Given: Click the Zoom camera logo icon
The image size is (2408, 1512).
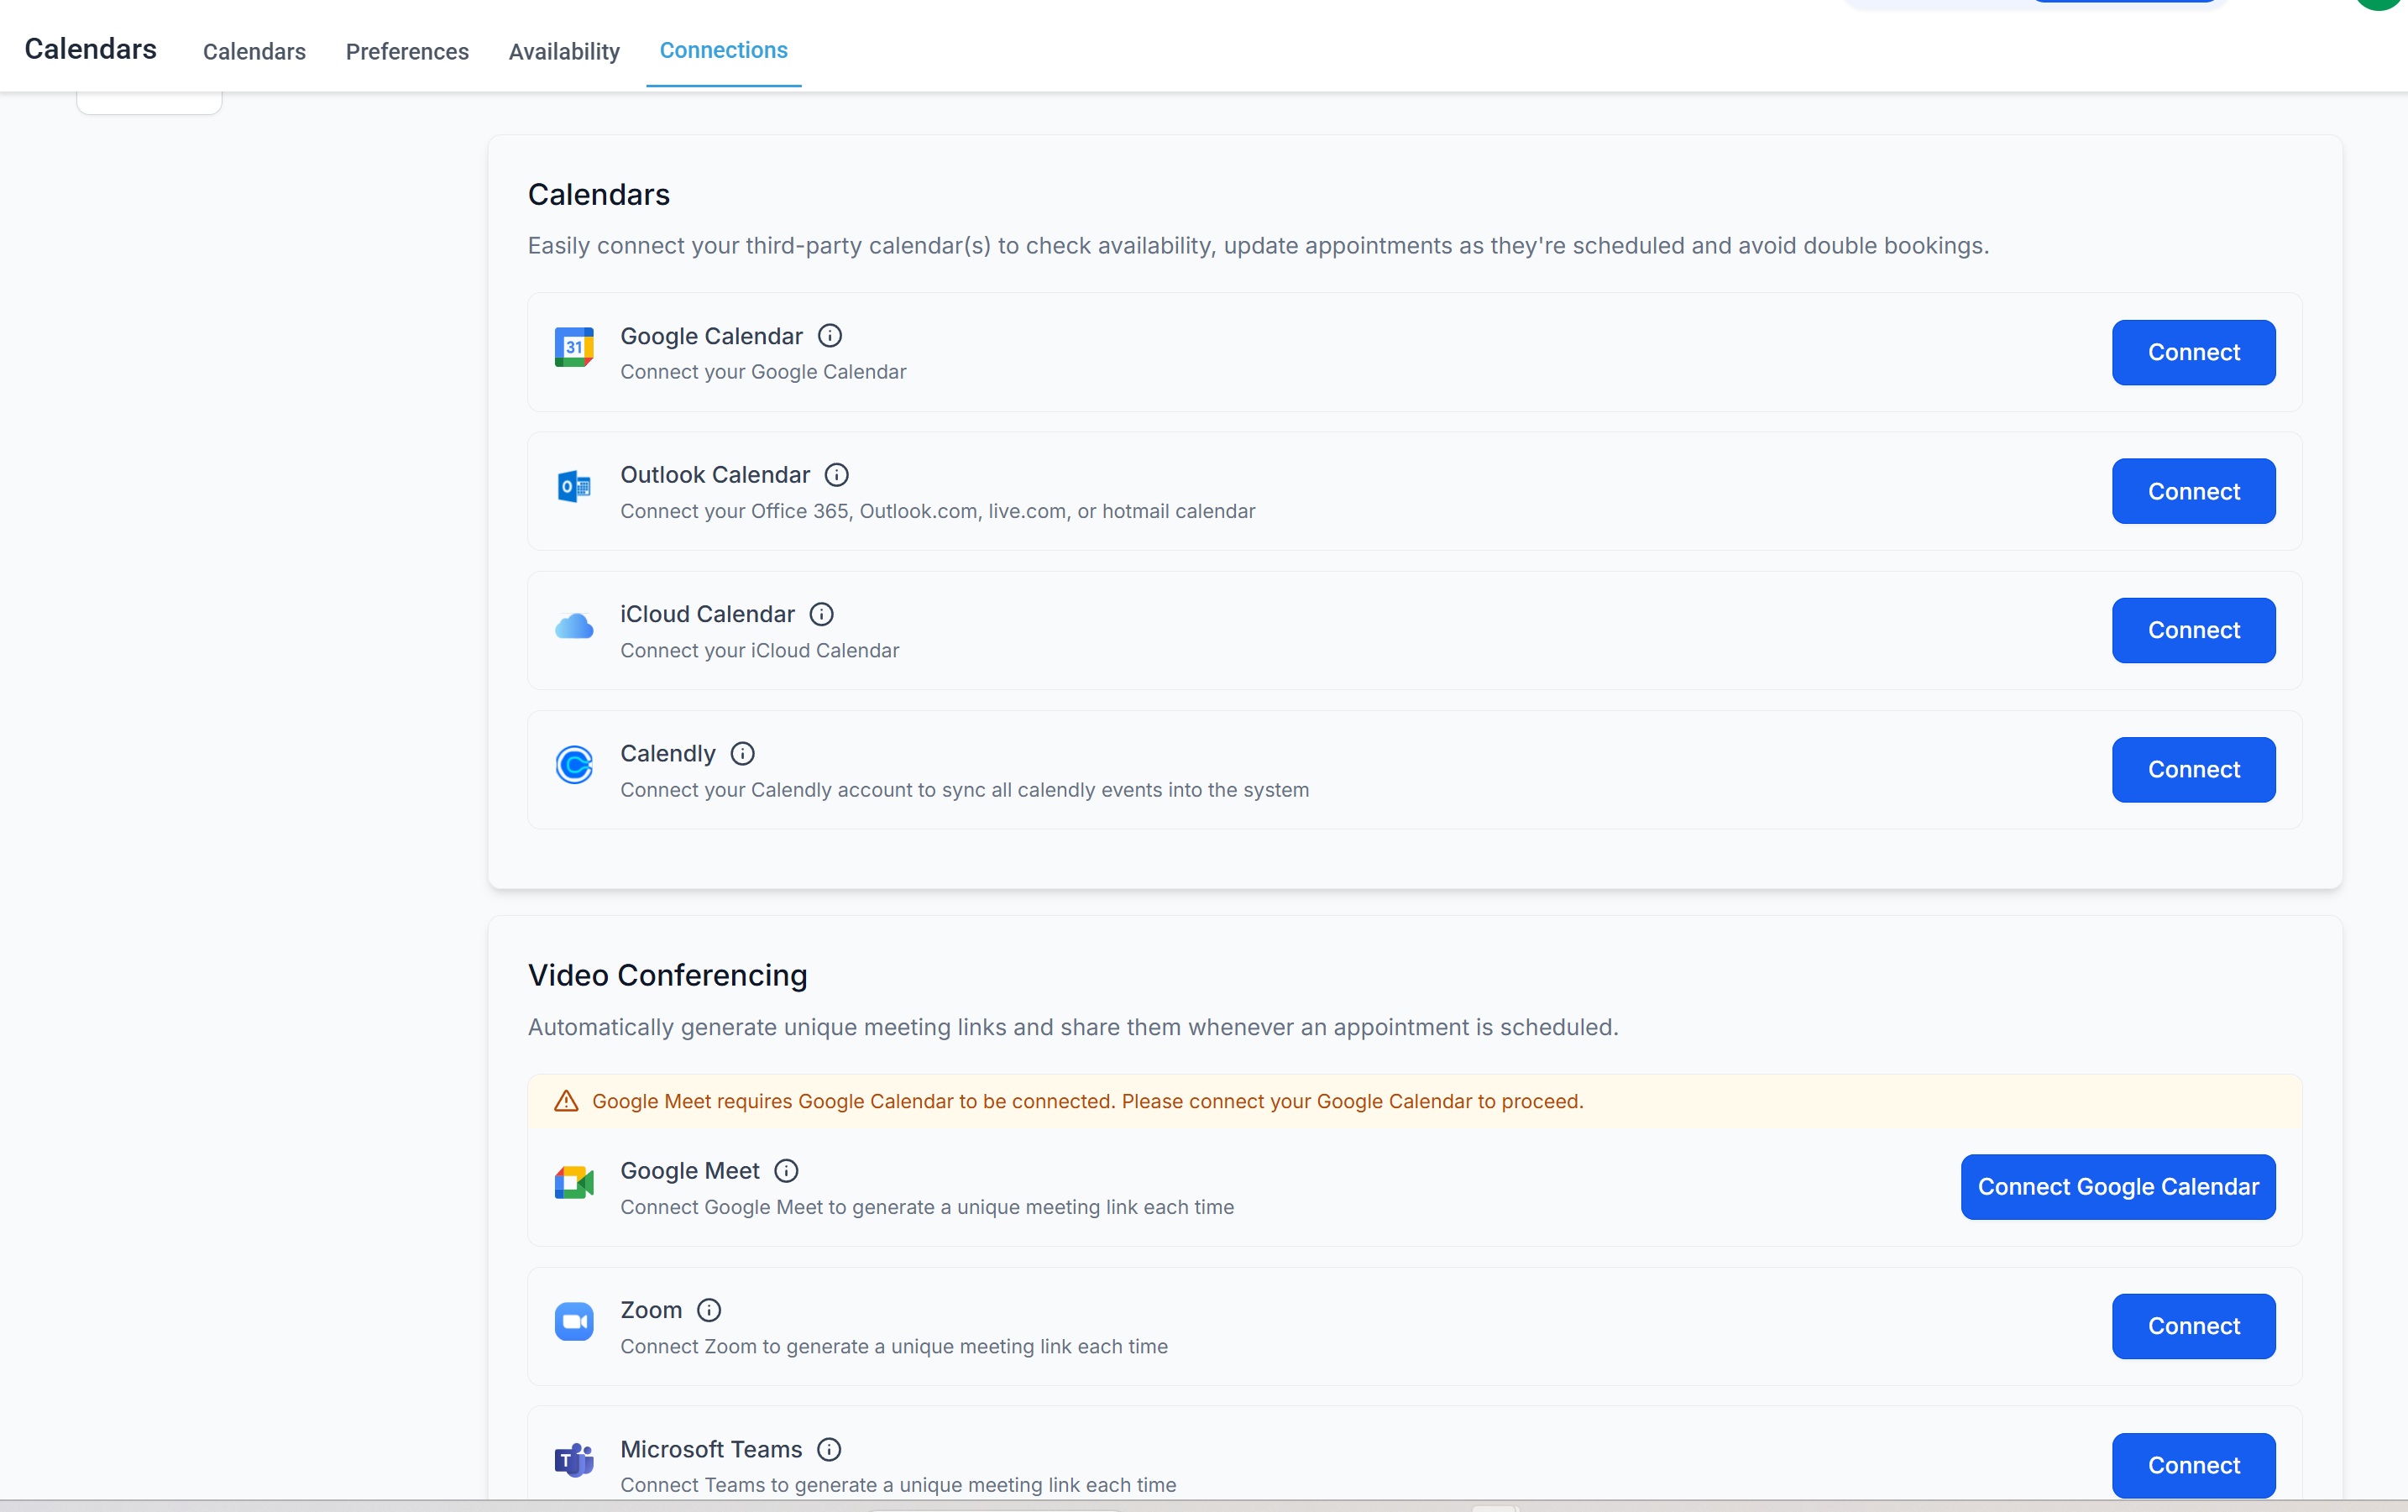Looking at the screenshot, I should pos(574,1322).
